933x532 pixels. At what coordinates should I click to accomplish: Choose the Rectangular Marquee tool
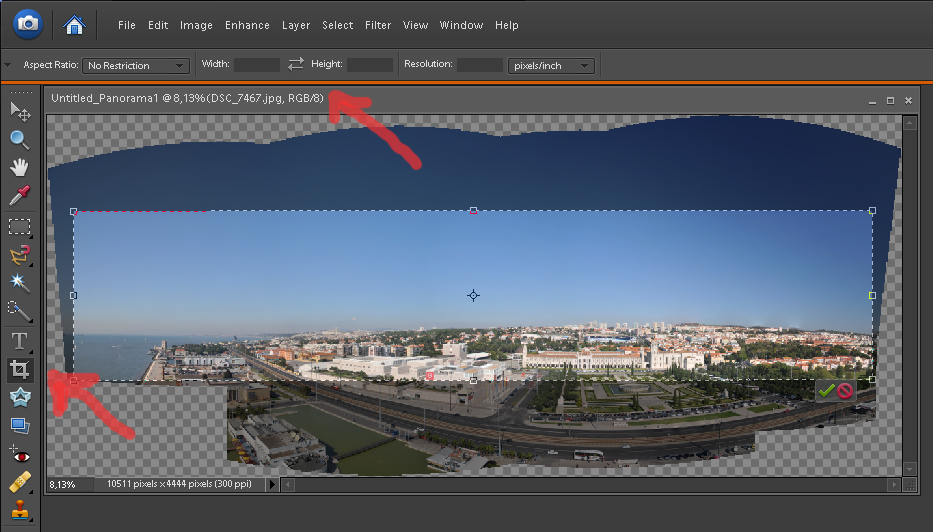pyautogui.click(x=19, y=227)
